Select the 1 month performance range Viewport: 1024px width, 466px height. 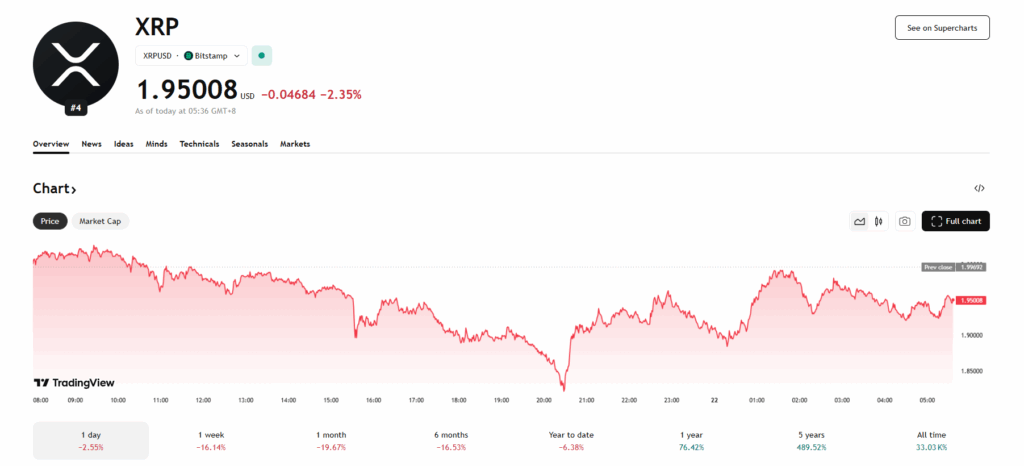(331, 441)
